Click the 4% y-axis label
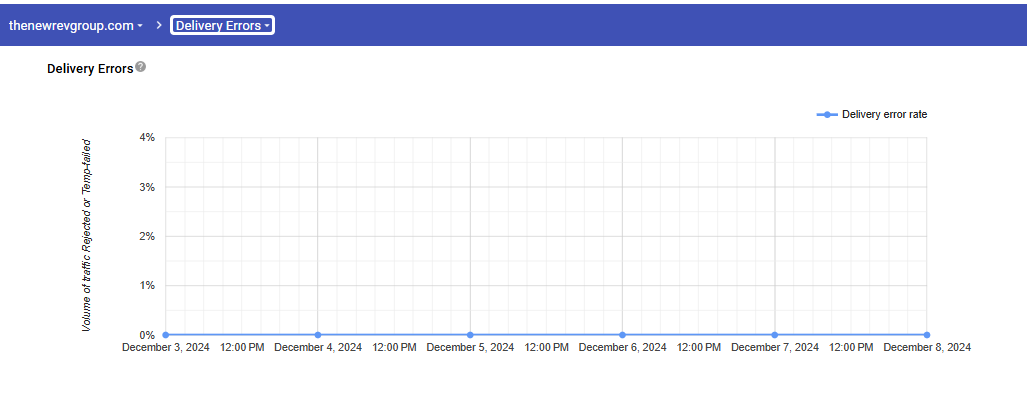 click(147, 137)
